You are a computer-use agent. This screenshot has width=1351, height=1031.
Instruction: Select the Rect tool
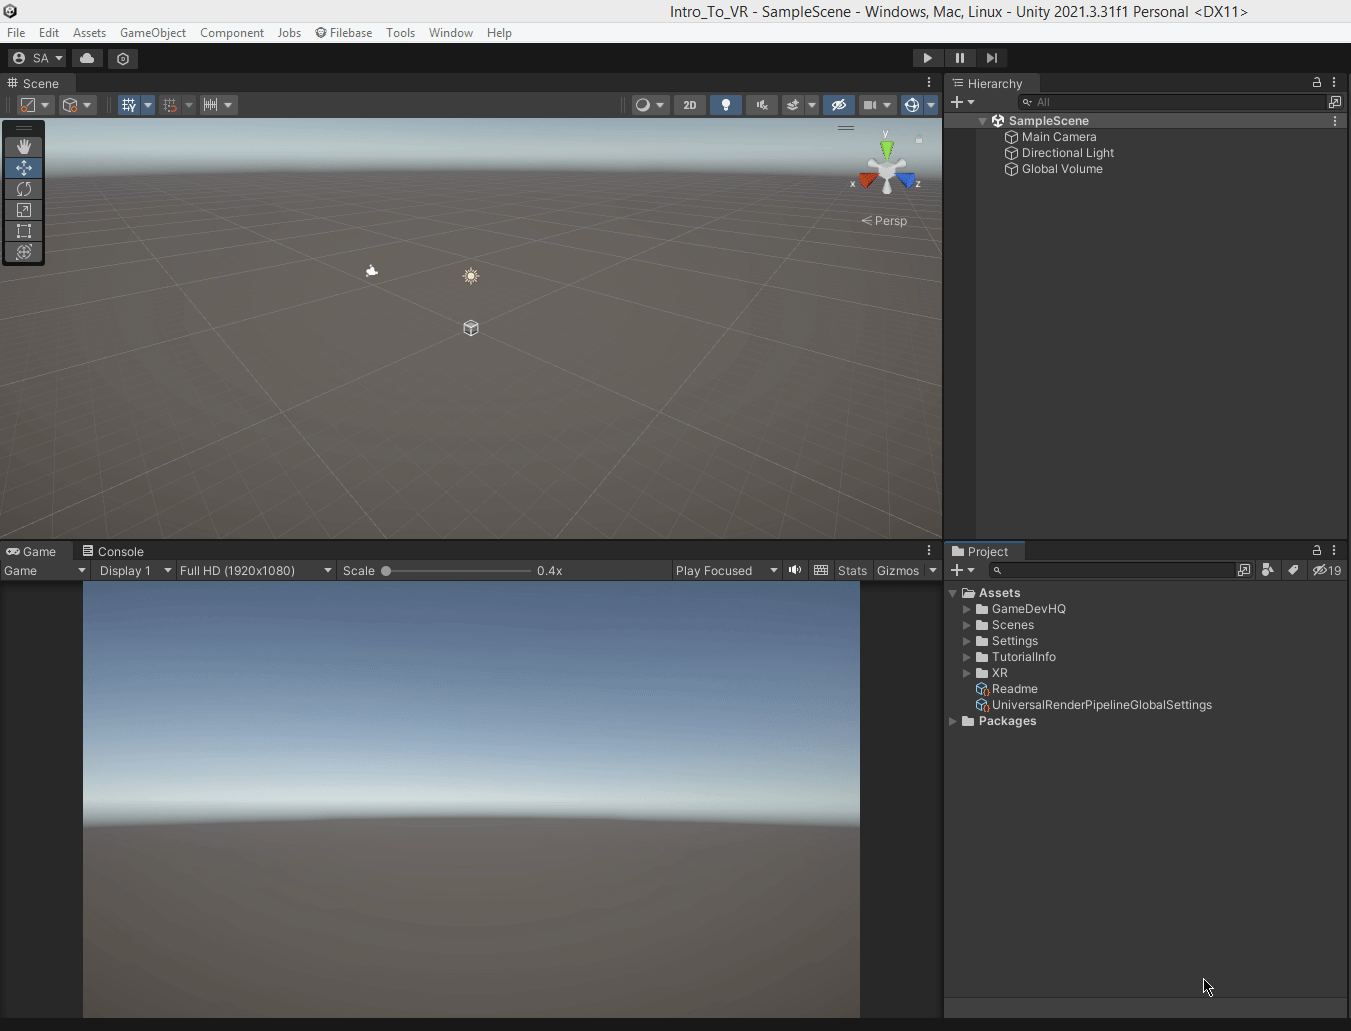23,231
